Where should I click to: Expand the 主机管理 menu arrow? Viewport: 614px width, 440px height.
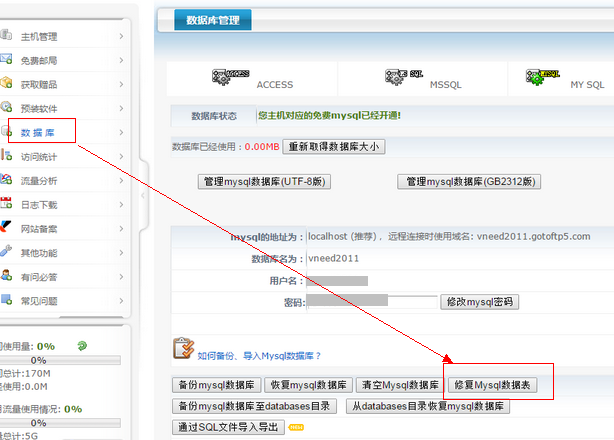[x=121, y=37]
